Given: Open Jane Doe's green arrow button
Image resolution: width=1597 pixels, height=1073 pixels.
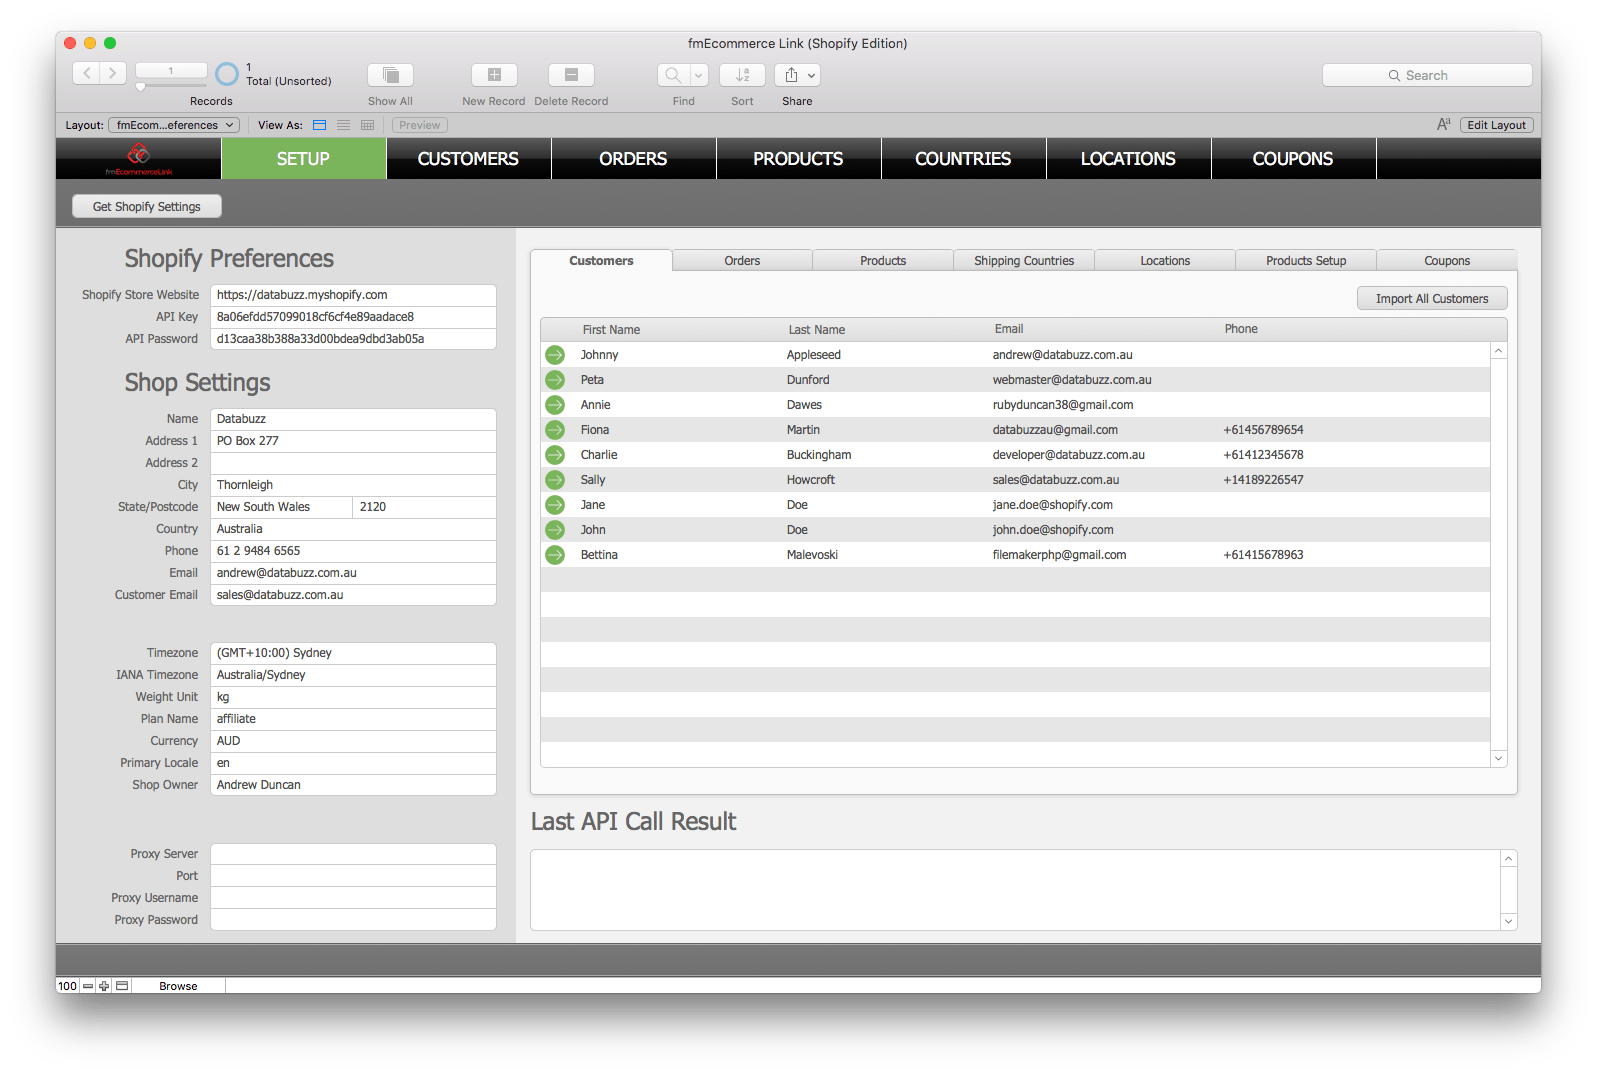Looking at the screenshot, I should point(555,505).
